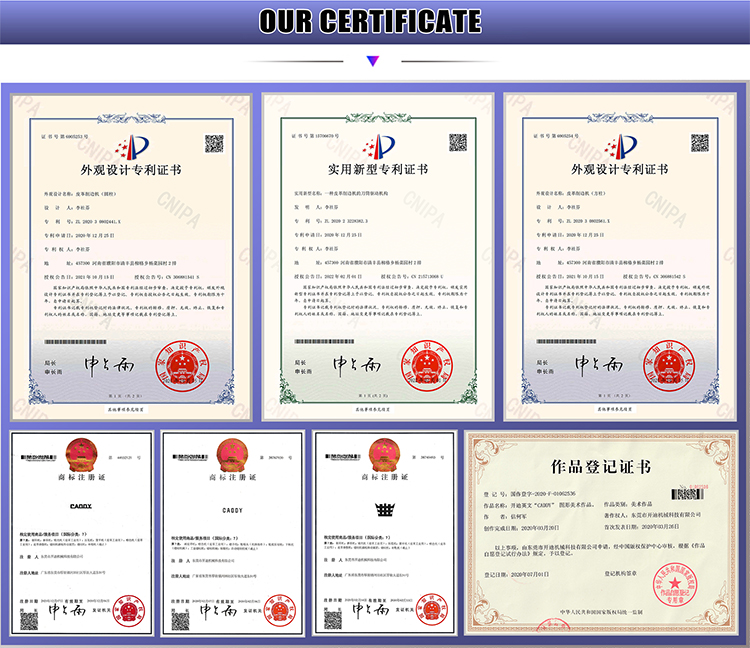
Task: Click the 外观设计专利证书 title on the 方柱 certificate
Action: pyautogui.click(x=620, y=169)
